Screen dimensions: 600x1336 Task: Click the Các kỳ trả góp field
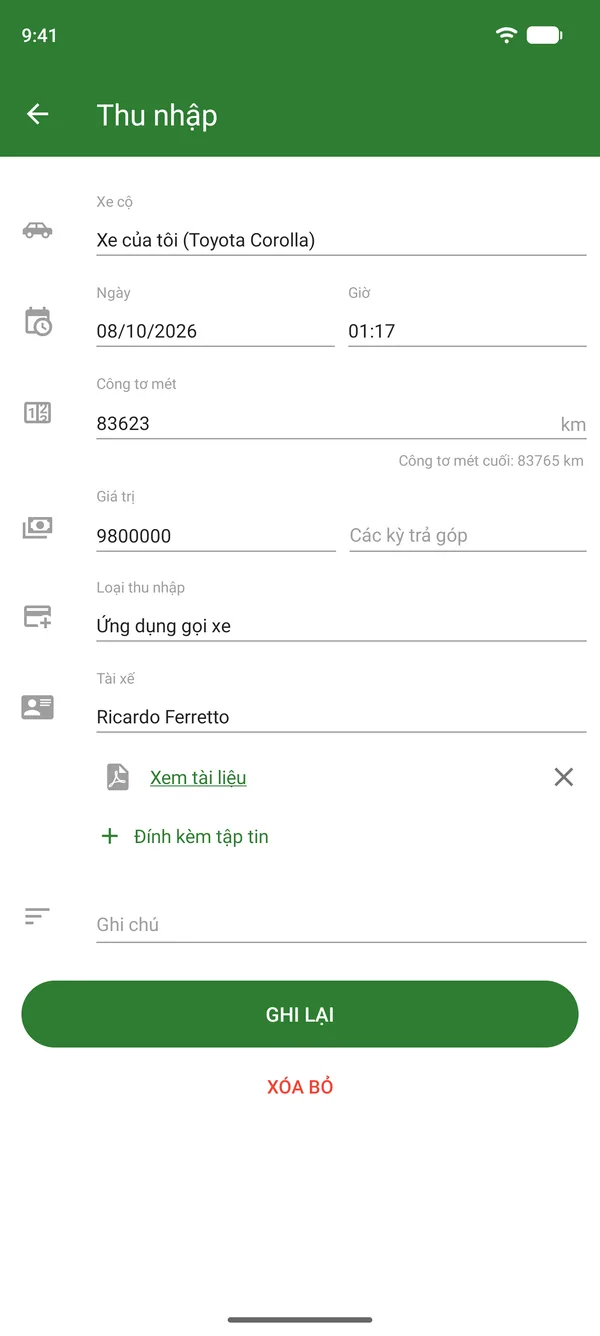click(x=467, y=536)
